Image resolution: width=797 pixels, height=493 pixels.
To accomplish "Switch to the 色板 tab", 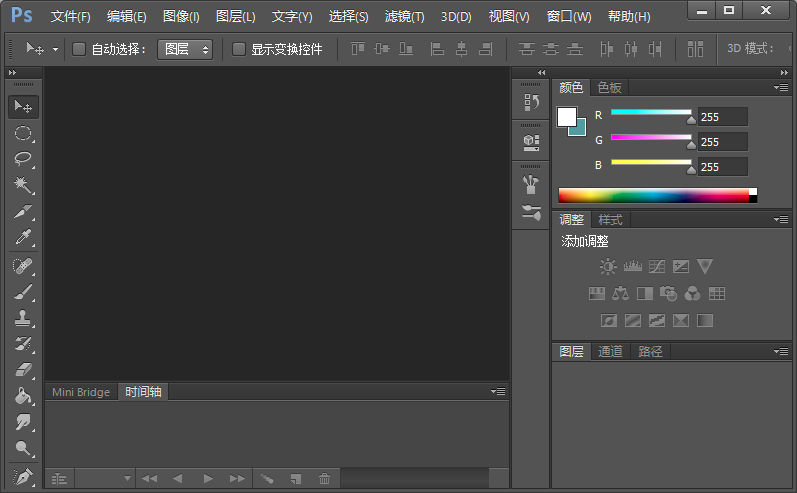I will [609, 88].
